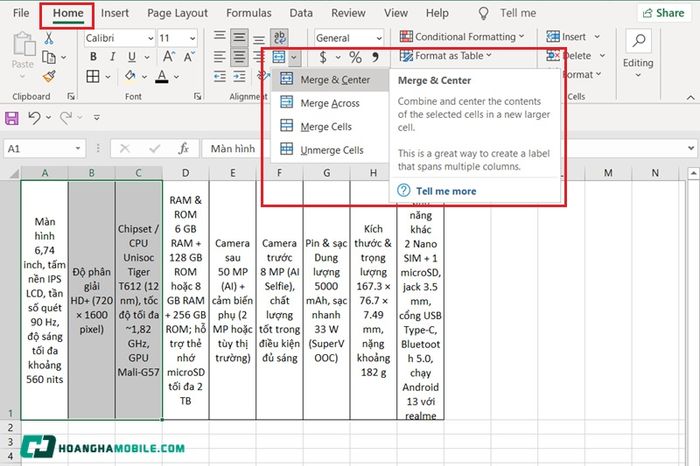Toggle Wrap Text button
Screen dimensions: 700x466
279,37
